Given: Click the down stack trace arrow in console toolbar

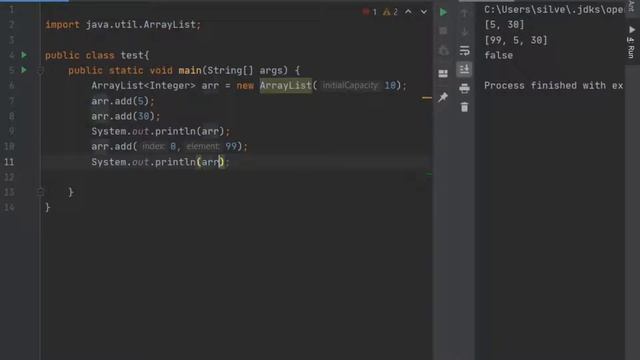Looking at the screenshot, I should pos(464,31).
